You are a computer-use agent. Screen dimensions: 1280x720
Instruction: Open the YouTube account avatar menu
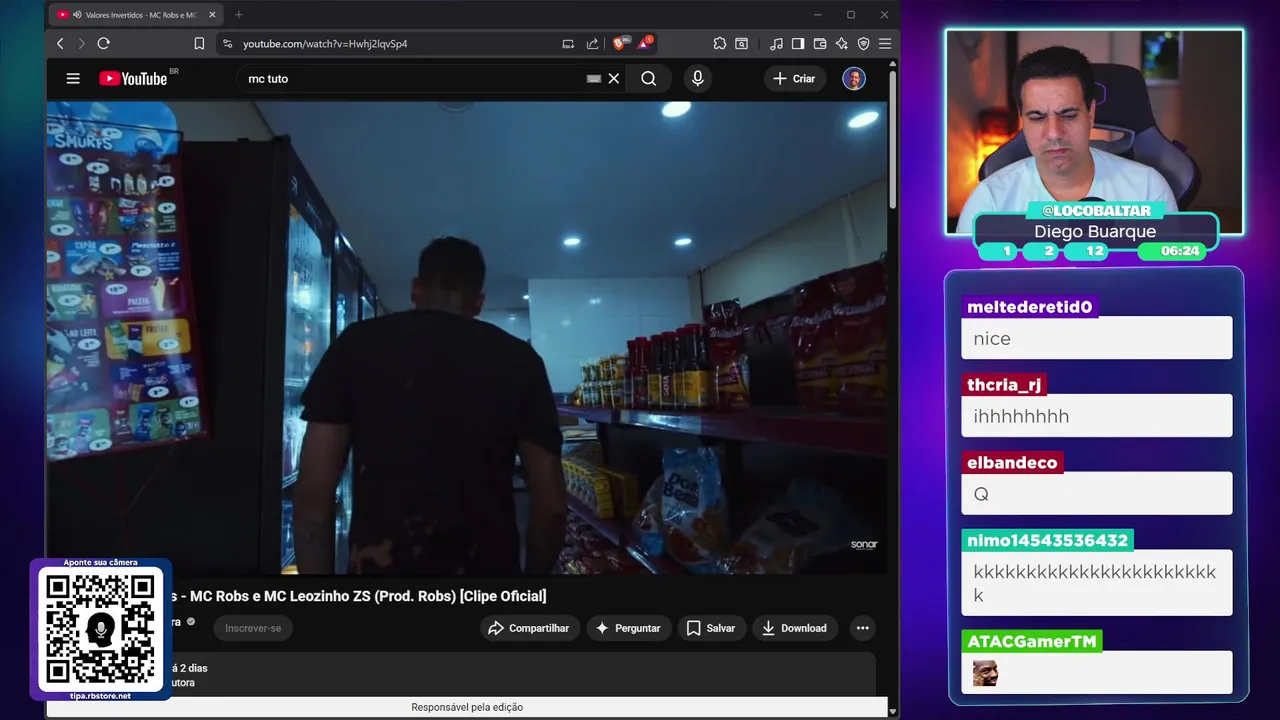854,78
